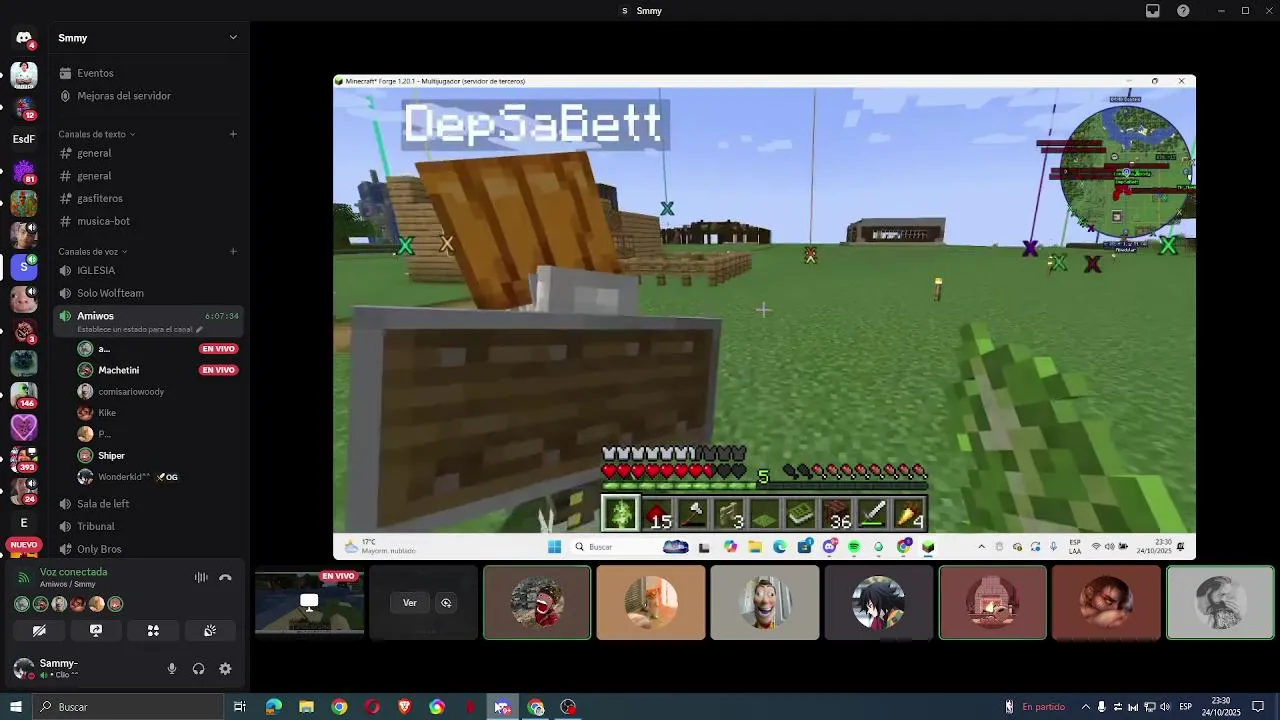Open Discord direct messages home icon

(x=24, y=39)
